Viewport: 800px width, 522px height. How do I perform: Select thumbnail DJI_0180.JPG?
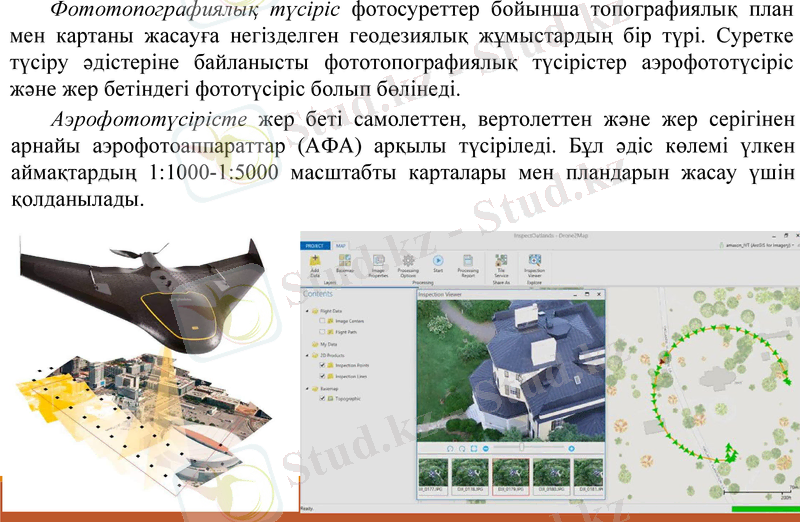click(x=551, y=476)
